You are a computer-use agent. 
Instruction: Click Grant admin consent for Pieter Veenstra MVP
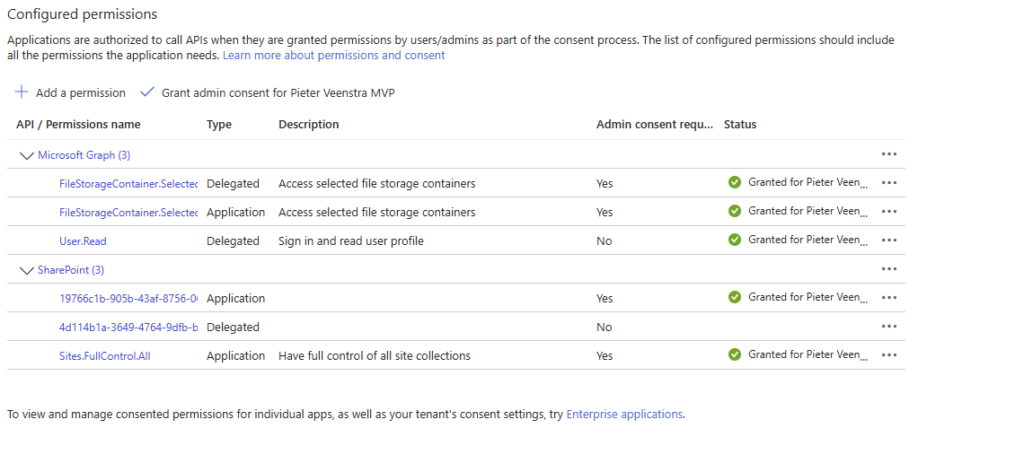(x=268, y=93)
